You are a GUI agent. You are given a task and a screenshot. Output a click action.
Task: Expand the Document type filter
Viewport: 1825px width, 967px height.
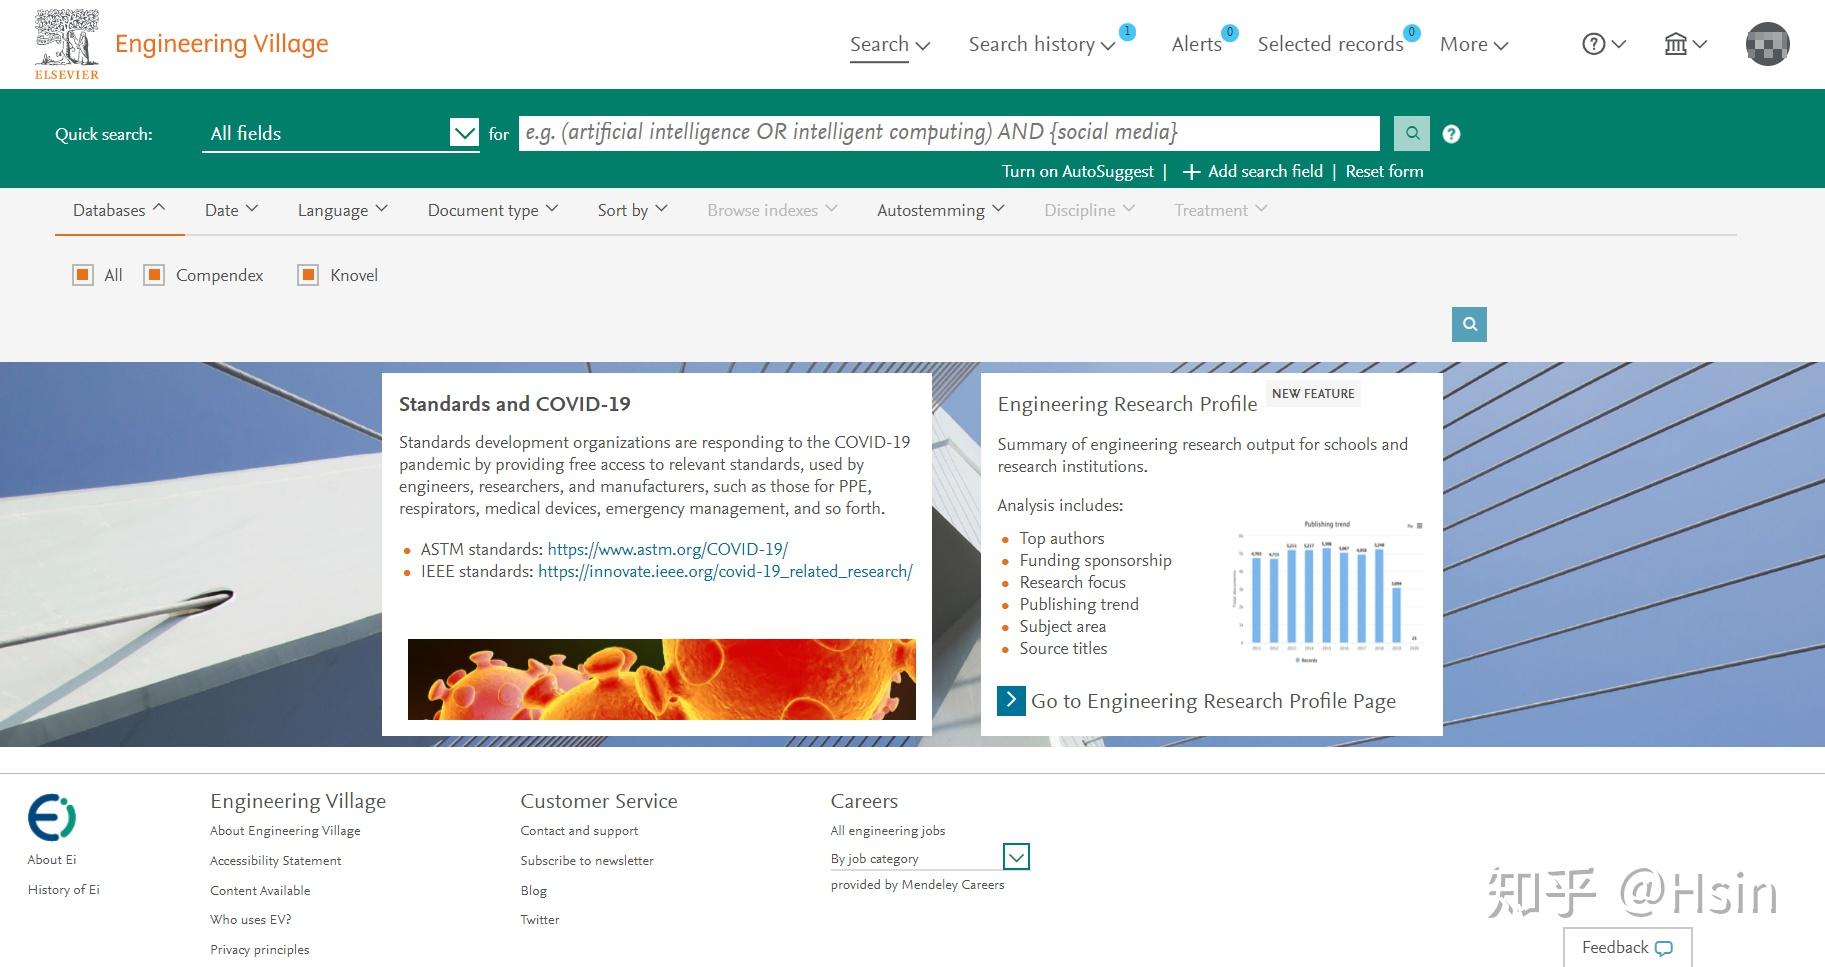493,210
